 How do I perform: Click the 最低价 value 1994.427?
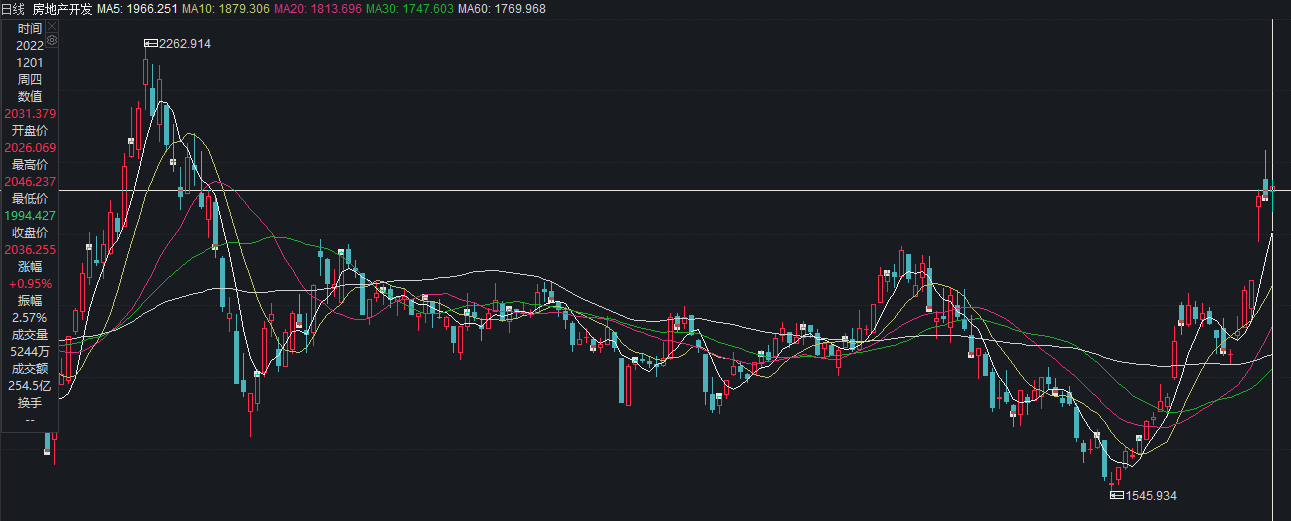pos(30,215)
